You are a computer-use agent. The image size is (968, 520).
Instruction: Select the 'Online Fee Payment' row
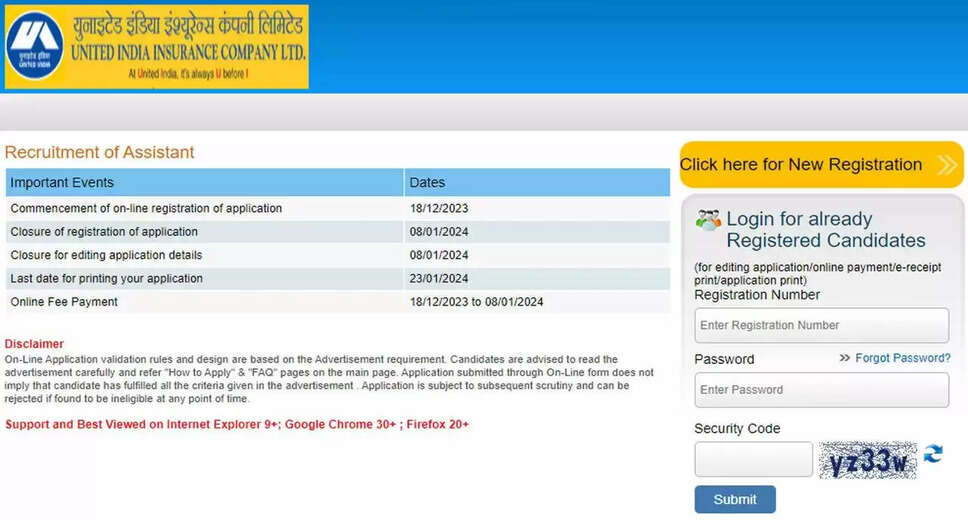pos(338,302)
